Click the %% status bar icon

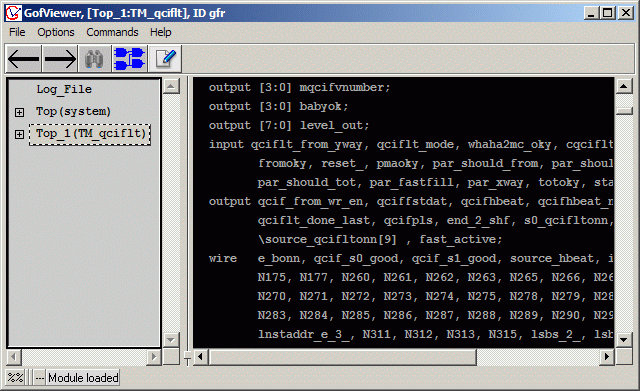[x=16, y=378]
